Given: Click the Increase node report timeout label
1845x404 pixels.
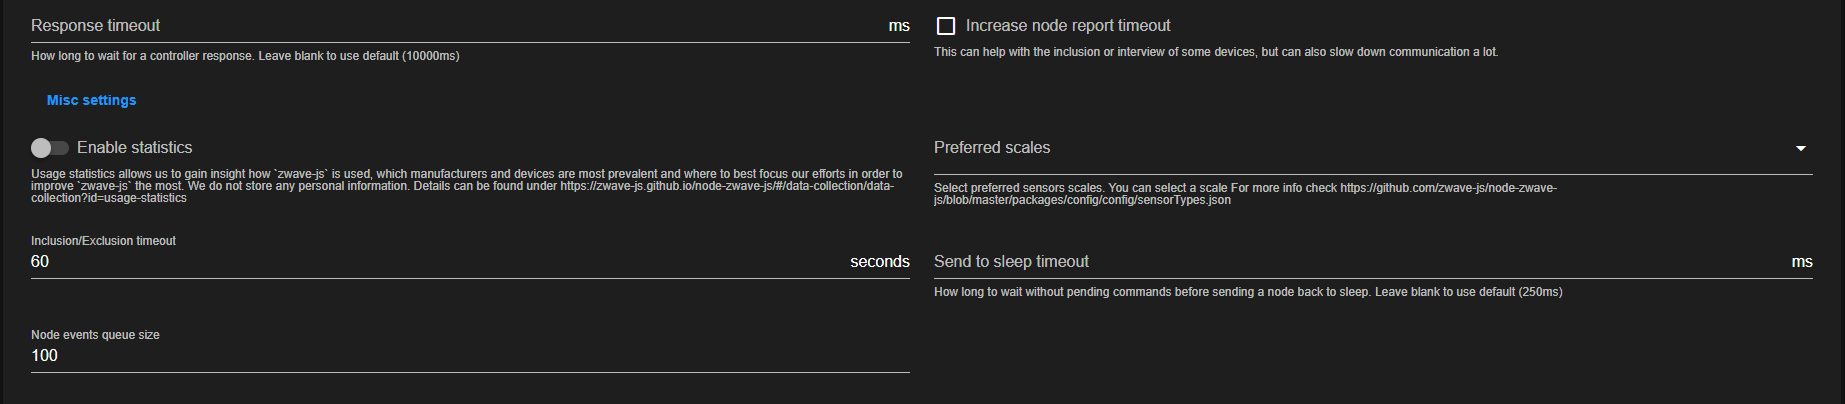Looking at the screenshot, I should tap(1068, 26).
